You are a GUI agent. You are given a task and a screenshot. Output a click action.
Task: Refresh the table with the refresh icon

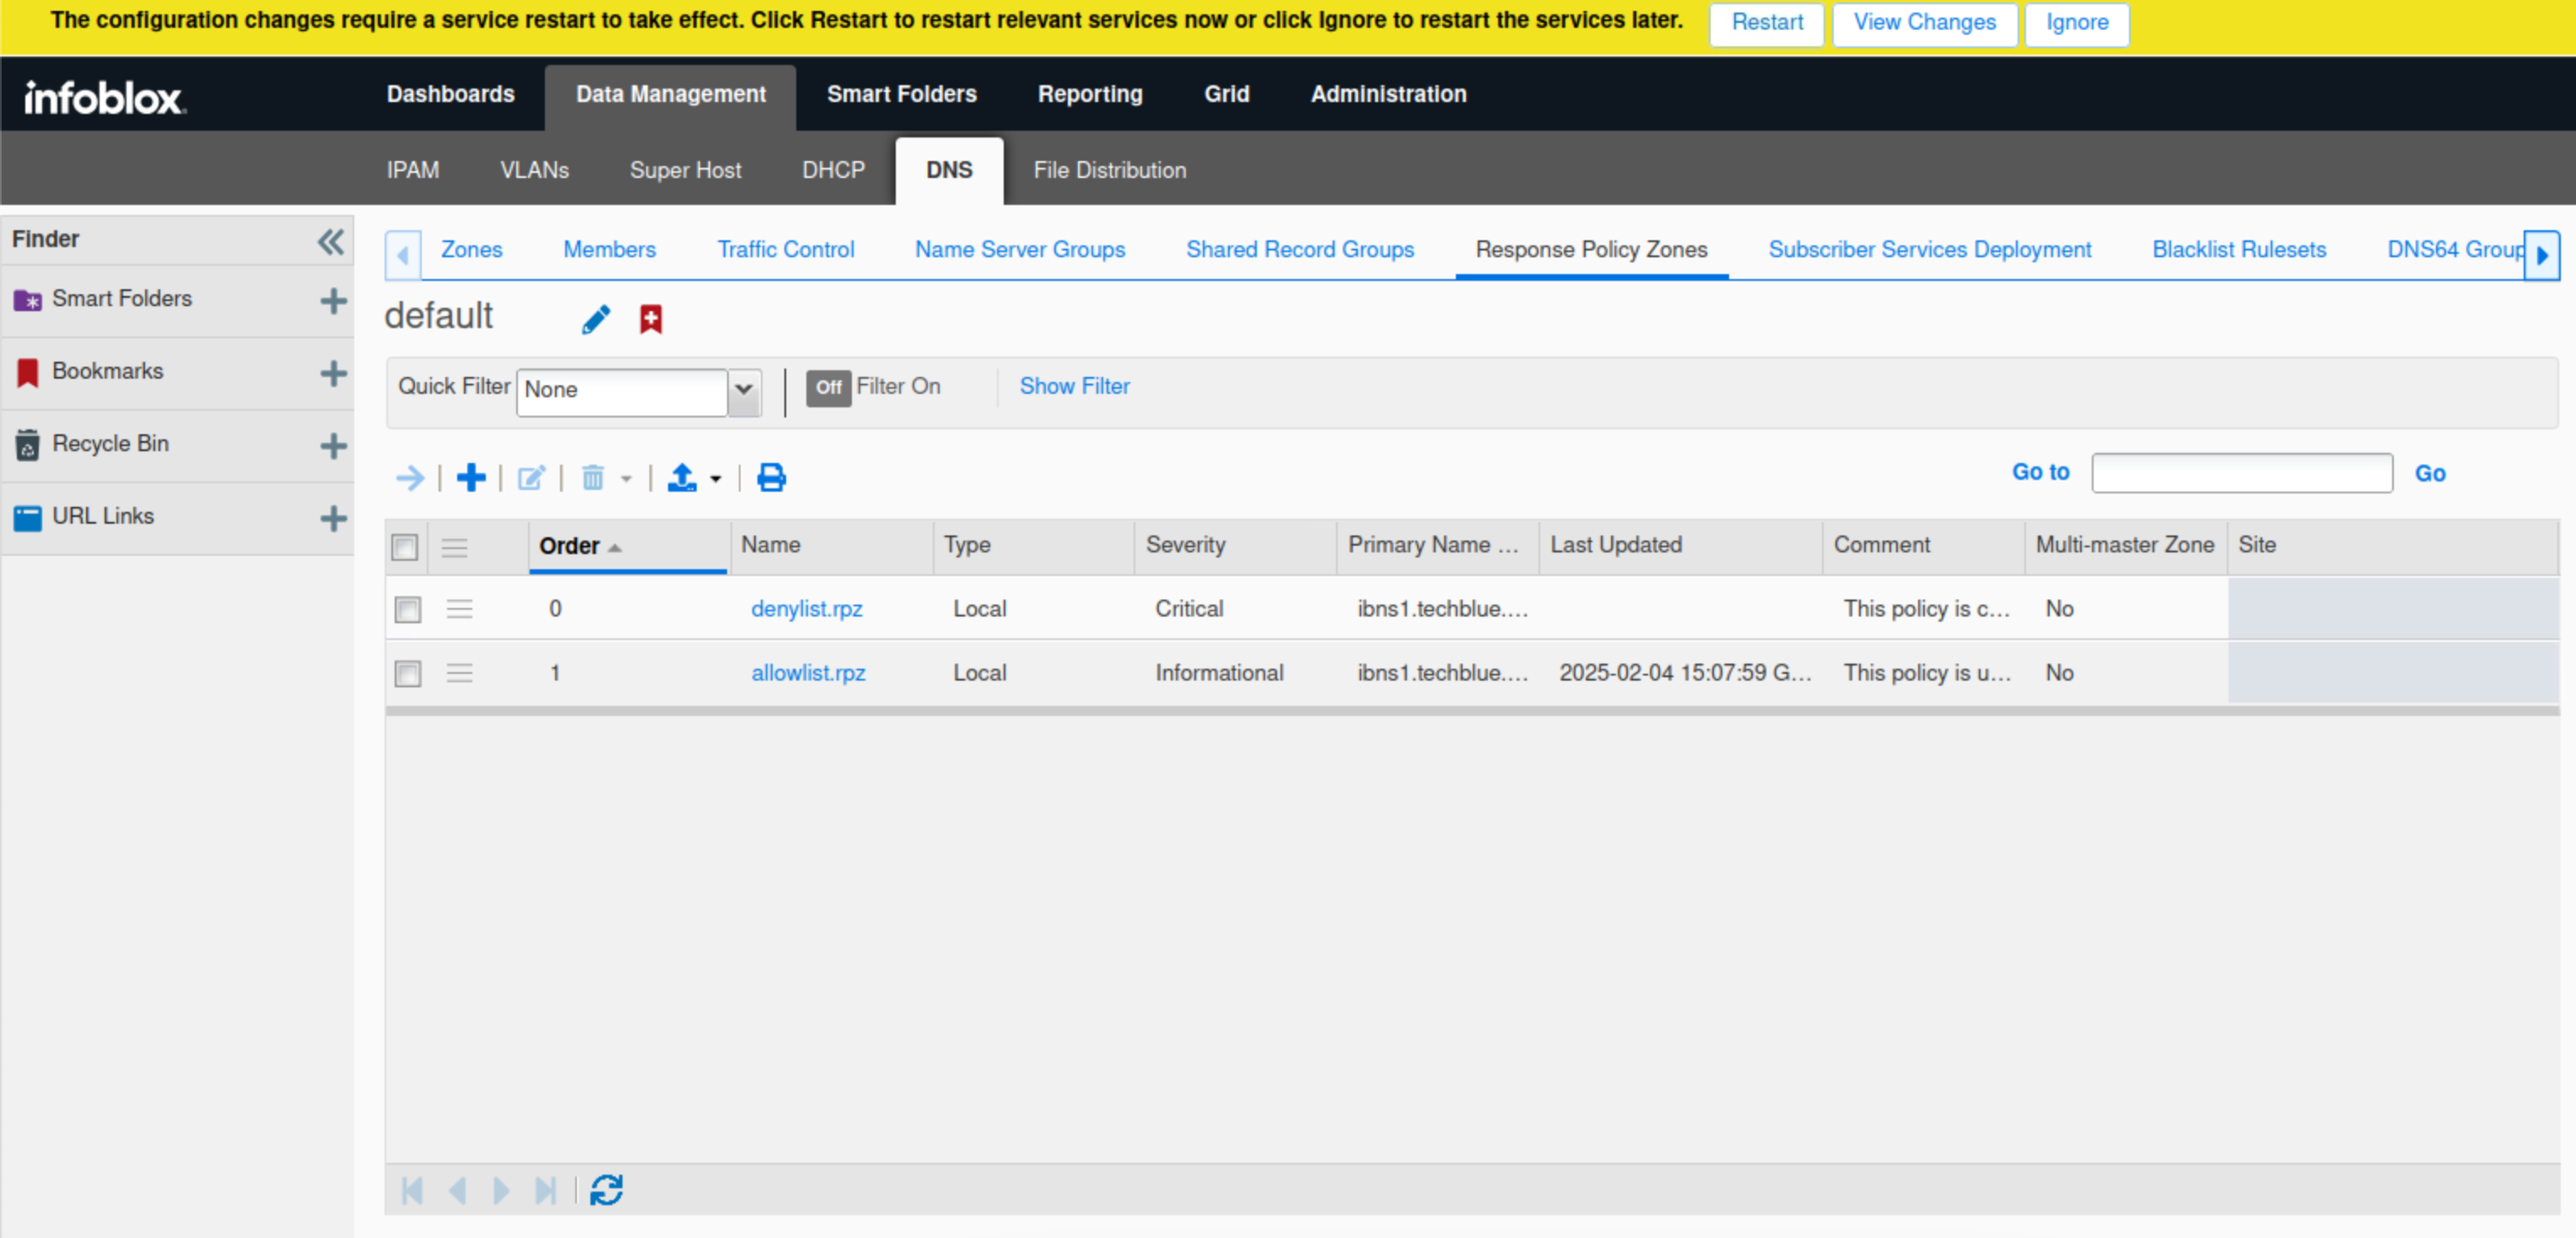606,1190
